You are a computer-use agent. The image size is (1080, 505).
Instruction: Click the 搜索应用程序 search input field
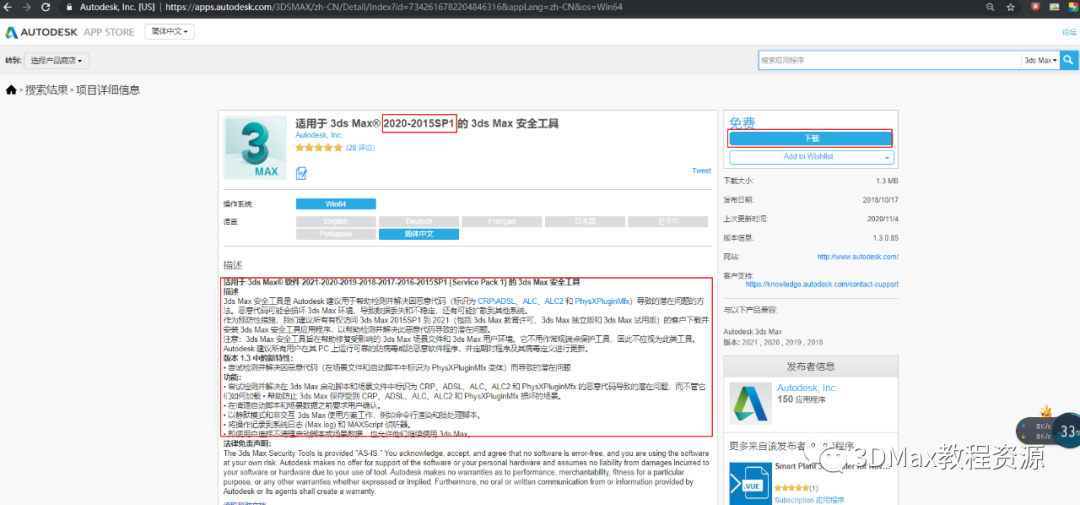tap(889, 61)
